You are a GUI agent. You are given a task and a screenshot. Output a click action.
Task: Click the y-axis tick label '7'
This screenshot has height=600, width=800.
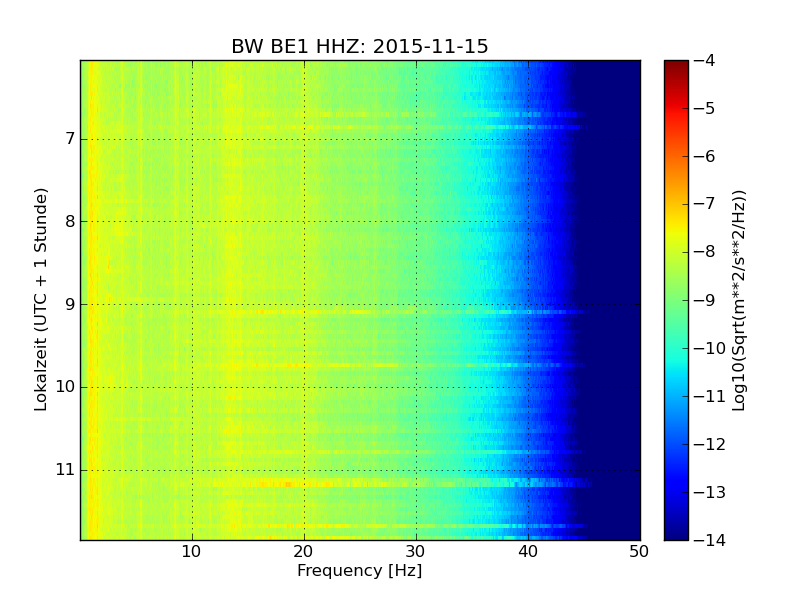(x=70, y=139)
